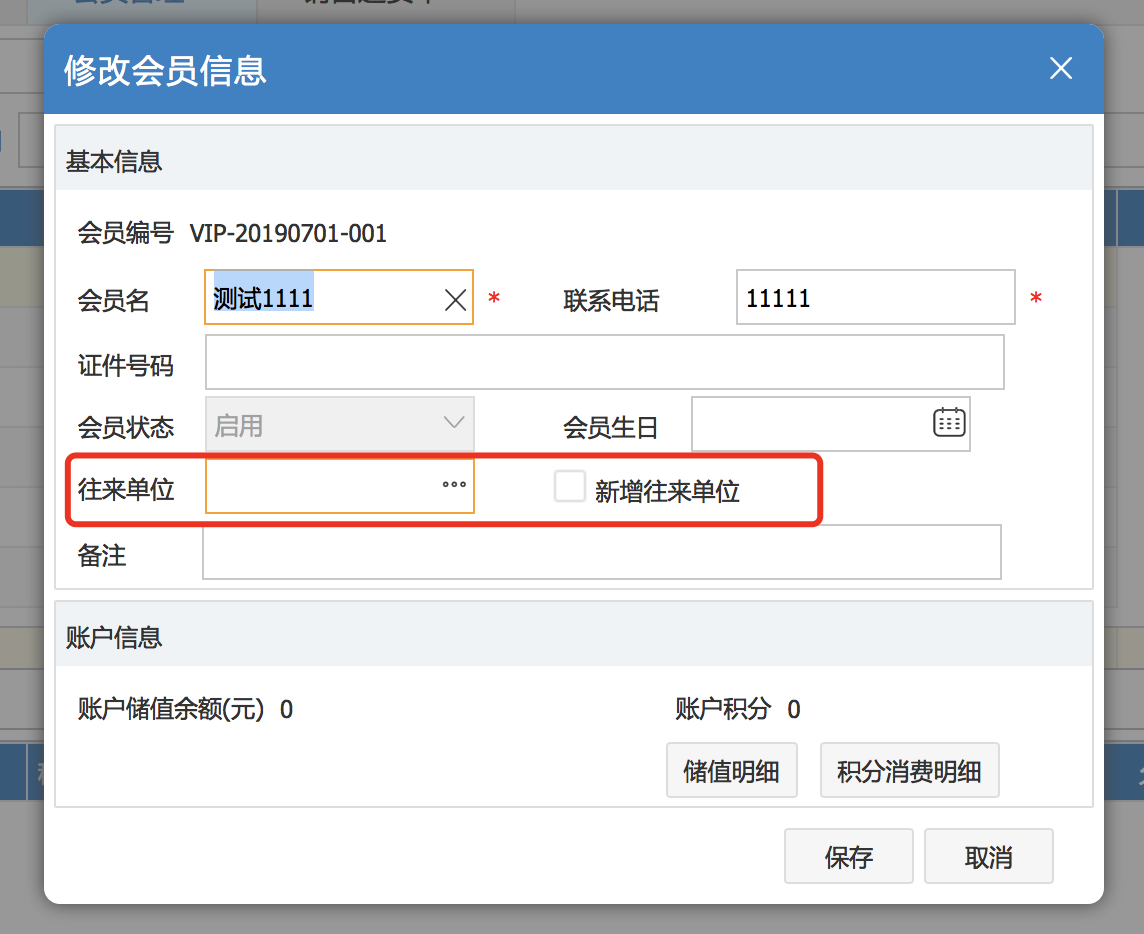
Task: Tick the 新增往来单位 checkbox
Action: pyautogui.click(x=570, y=486)
